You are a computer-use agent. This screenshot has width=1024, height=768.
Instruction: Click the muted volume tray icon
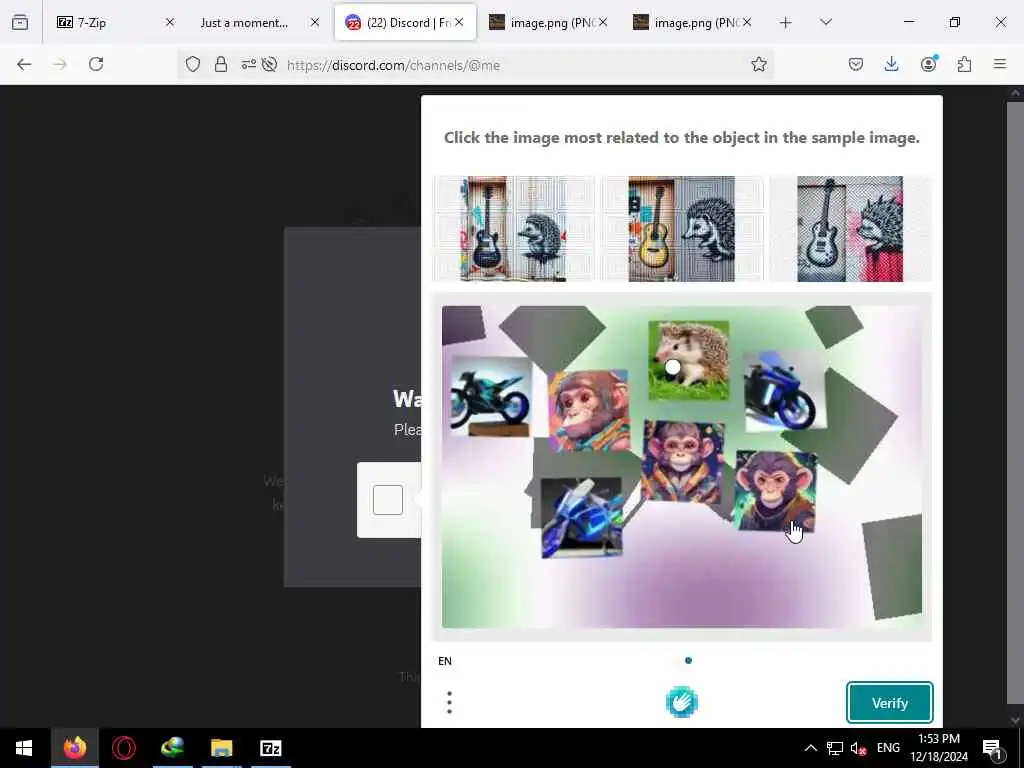click(858, 748)
